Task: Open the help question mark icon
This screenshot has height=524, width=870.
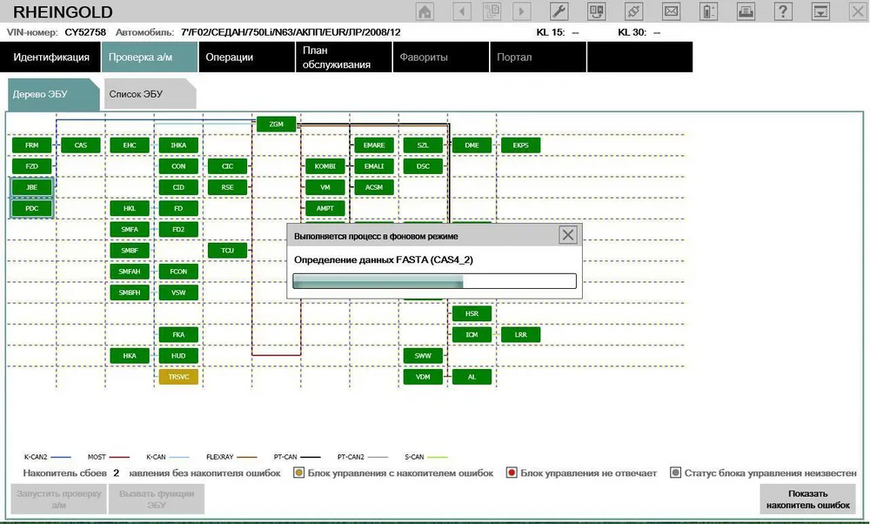Action: (x=782, y=11)
